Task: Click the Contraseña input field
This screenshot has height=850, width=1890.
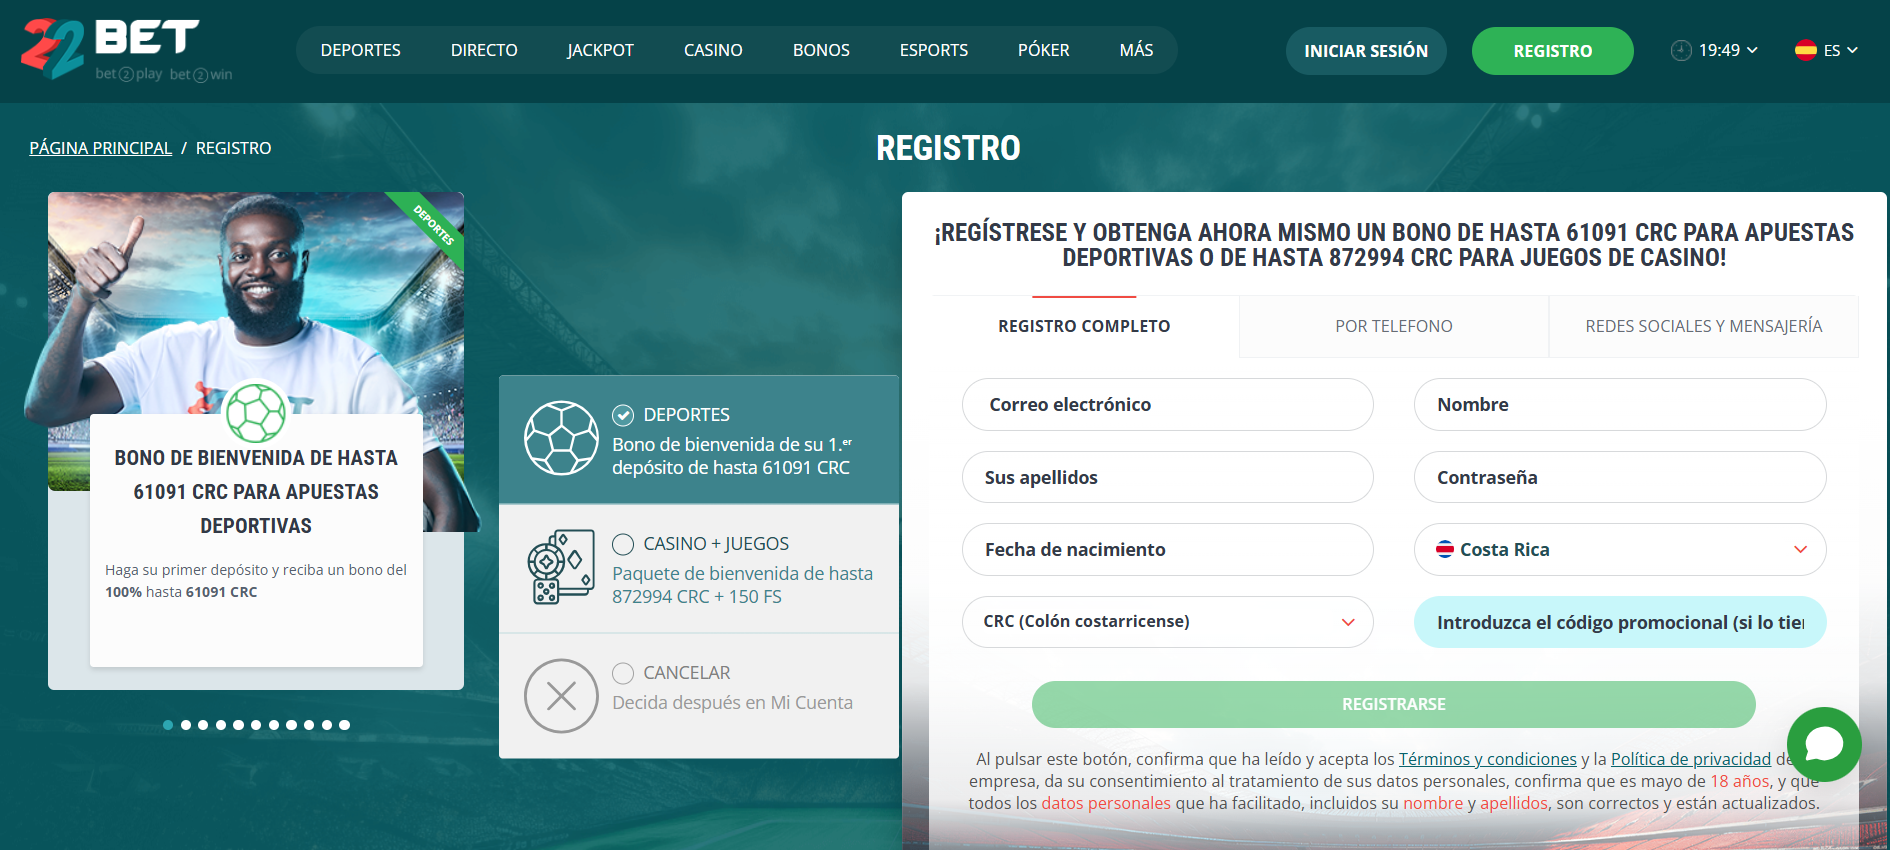Action: coord(1620,477)
